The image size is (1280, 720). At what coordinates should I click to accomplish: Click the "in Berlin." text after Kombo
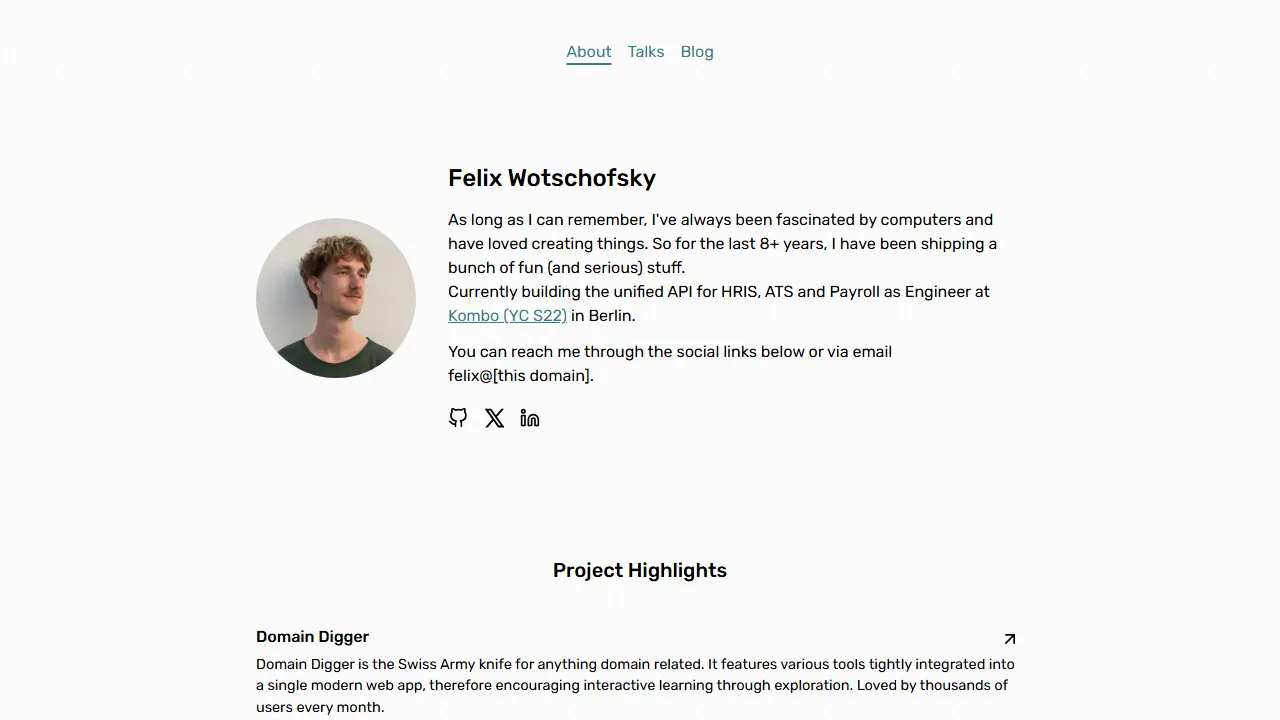tap(603, 316)
